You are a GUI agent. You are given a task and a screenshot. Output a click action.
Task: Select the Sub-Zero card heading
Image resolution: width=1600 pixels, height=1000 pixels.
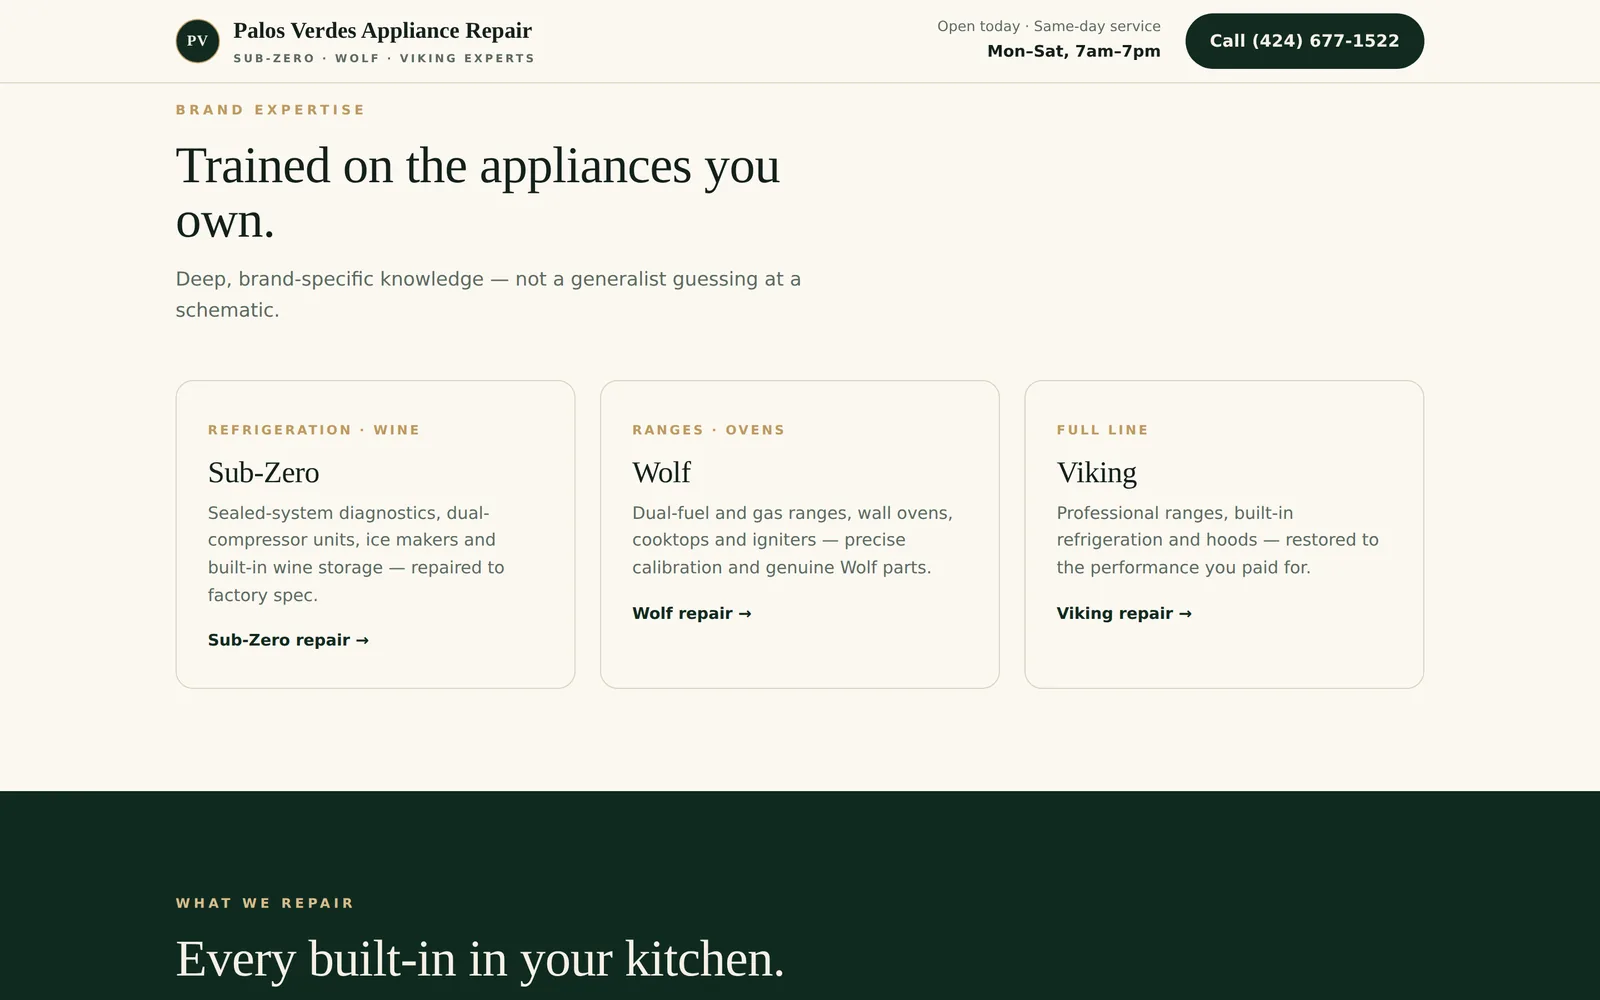pyautogui.click(x=263, y=472)
